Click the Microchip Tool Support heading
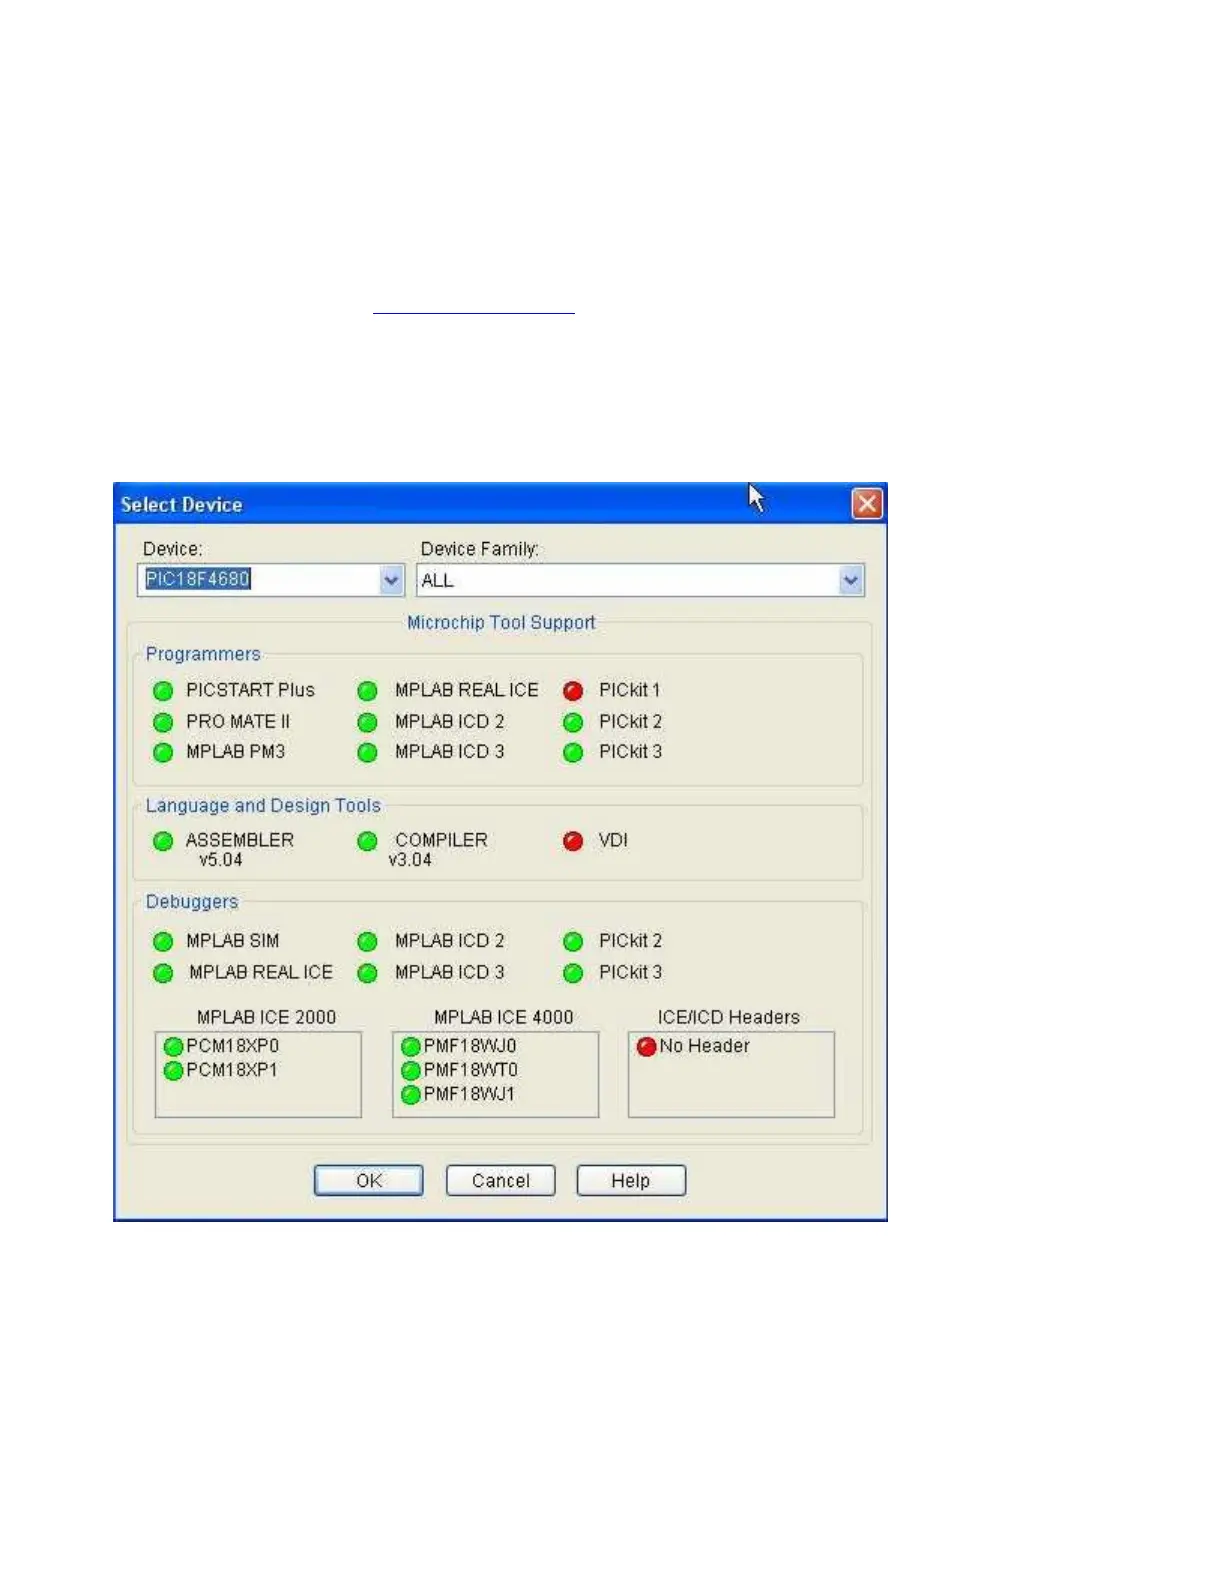Viewport: 1224px width, 1584px height. click(501, 623)
